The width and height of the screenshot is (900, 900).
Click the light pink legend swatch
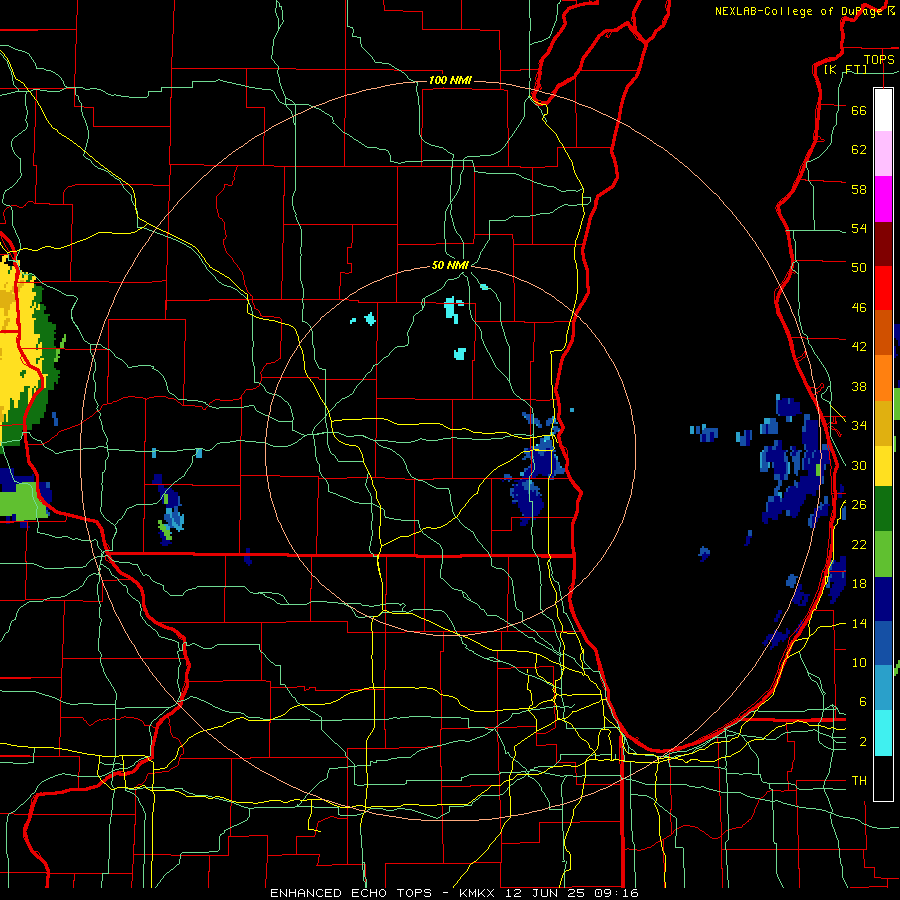point(883,154)
